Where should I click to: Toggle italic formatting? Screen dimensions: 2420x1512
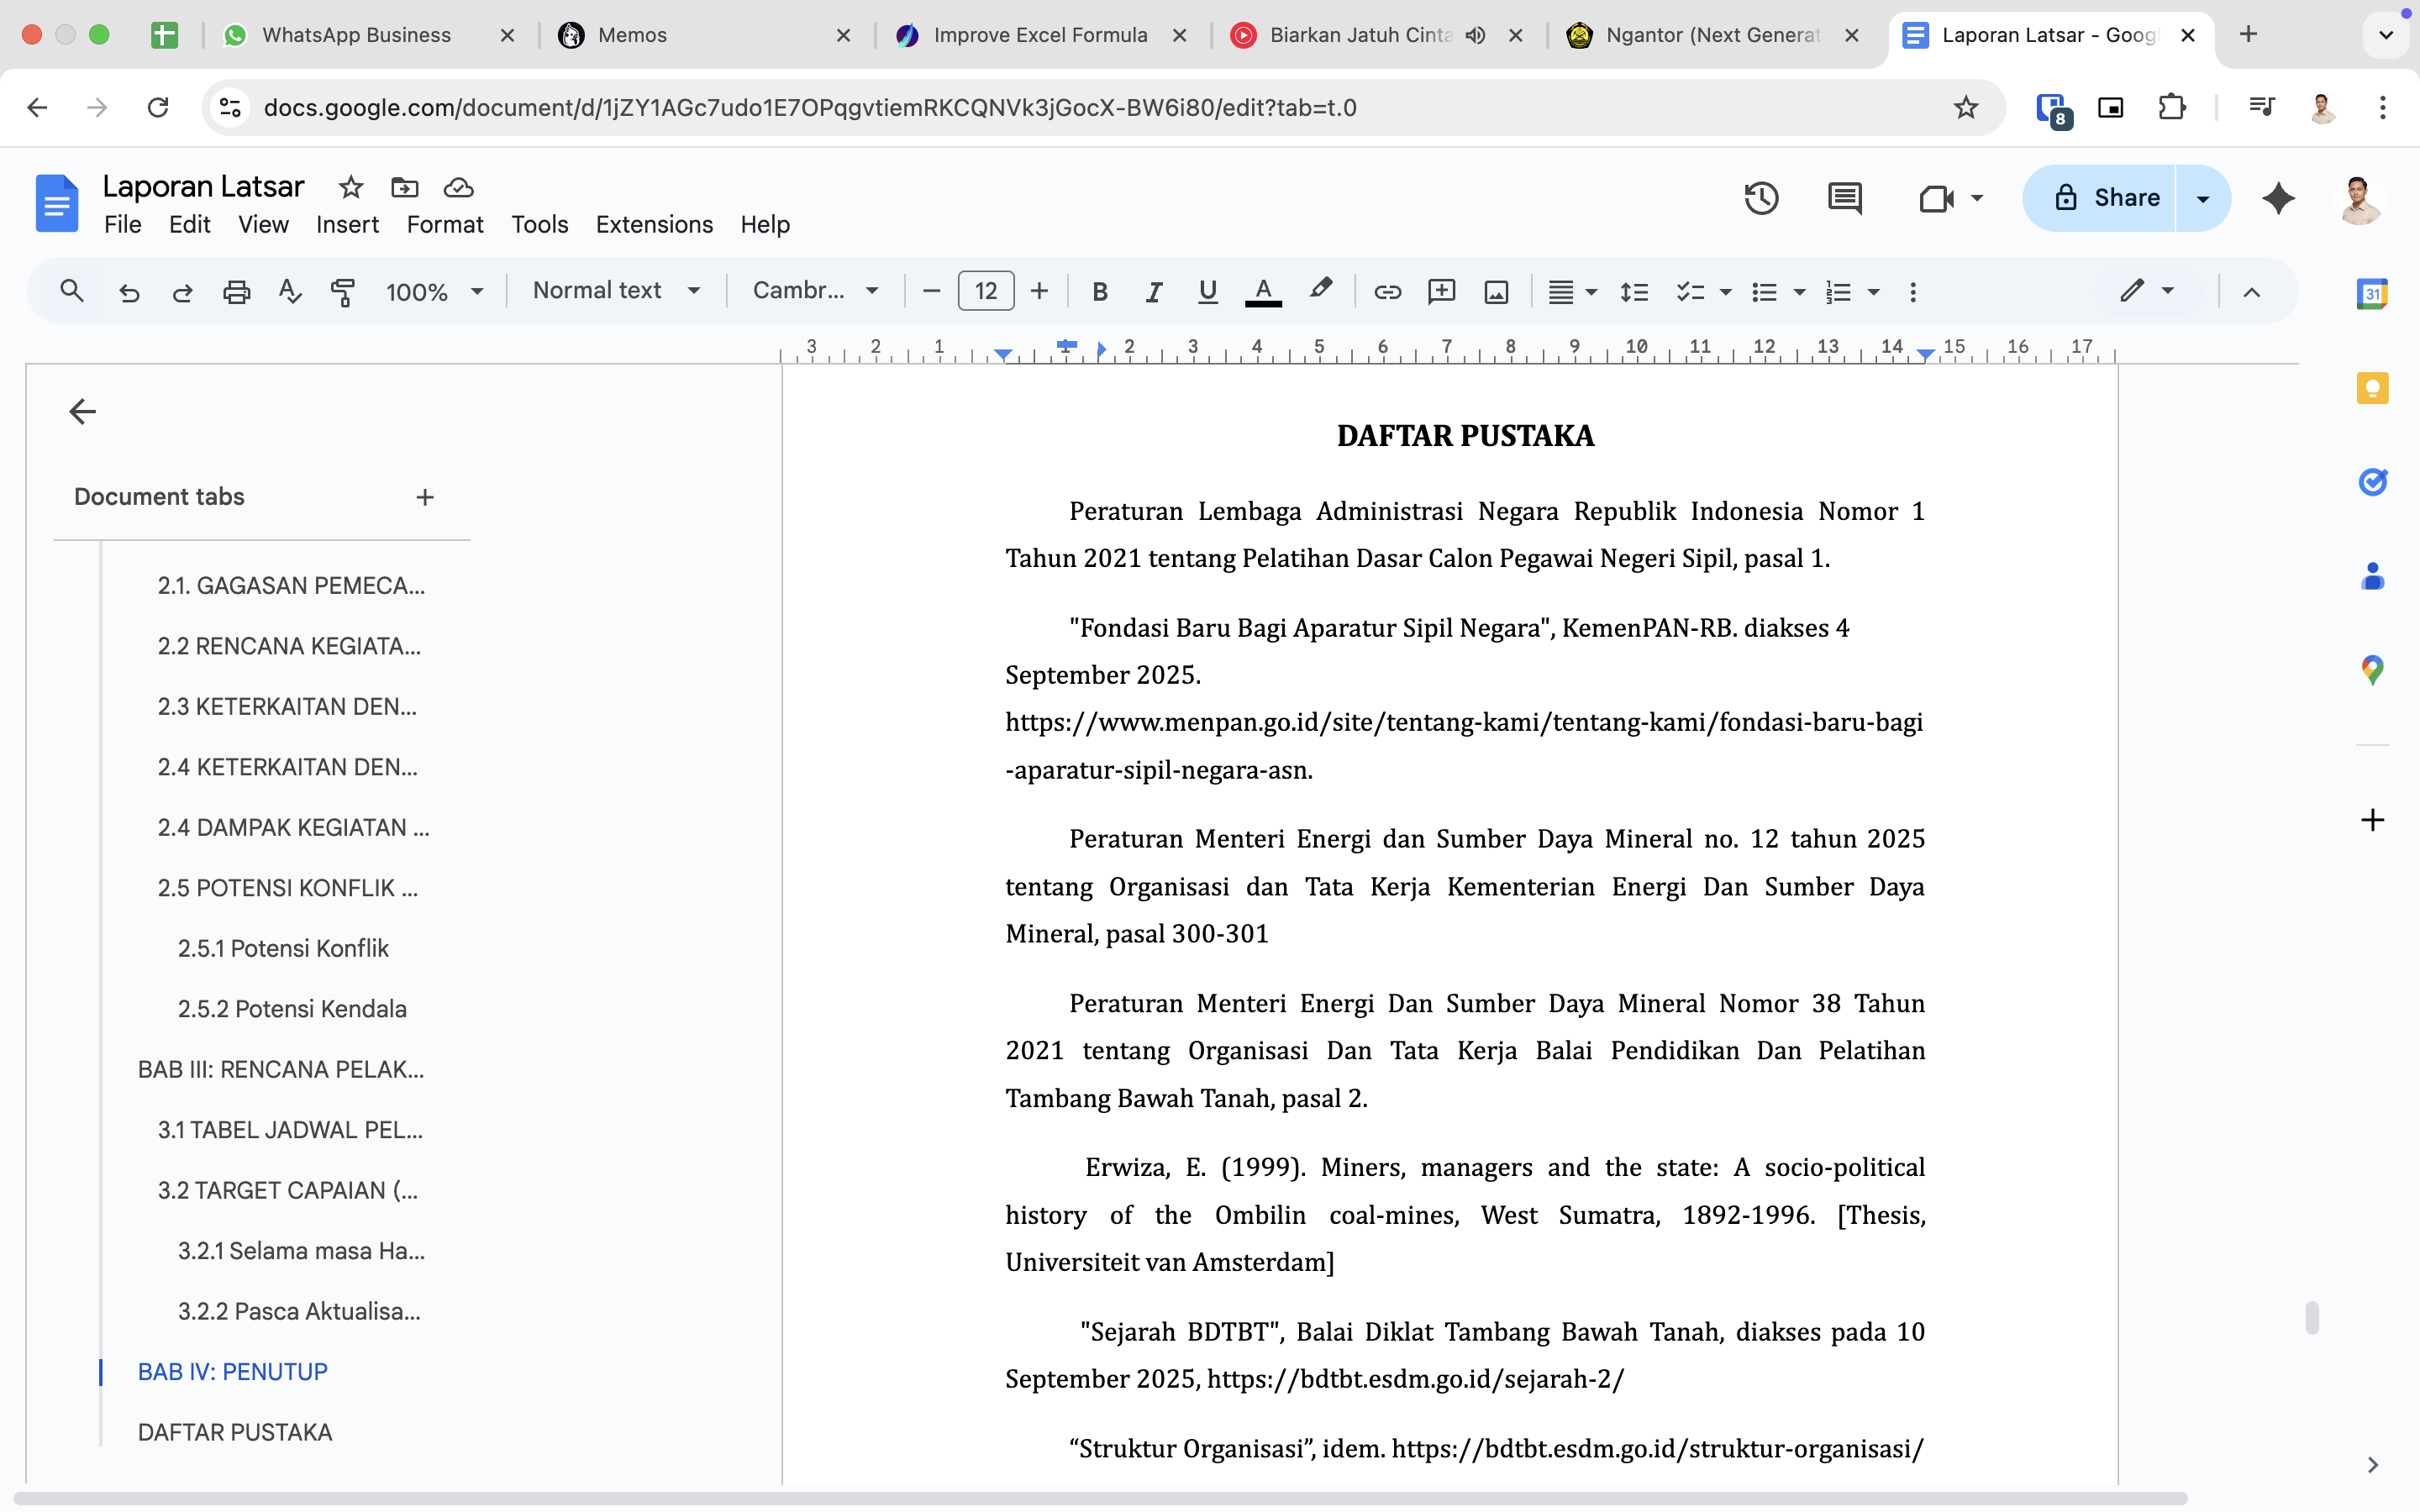click(x=1154, y=292)
